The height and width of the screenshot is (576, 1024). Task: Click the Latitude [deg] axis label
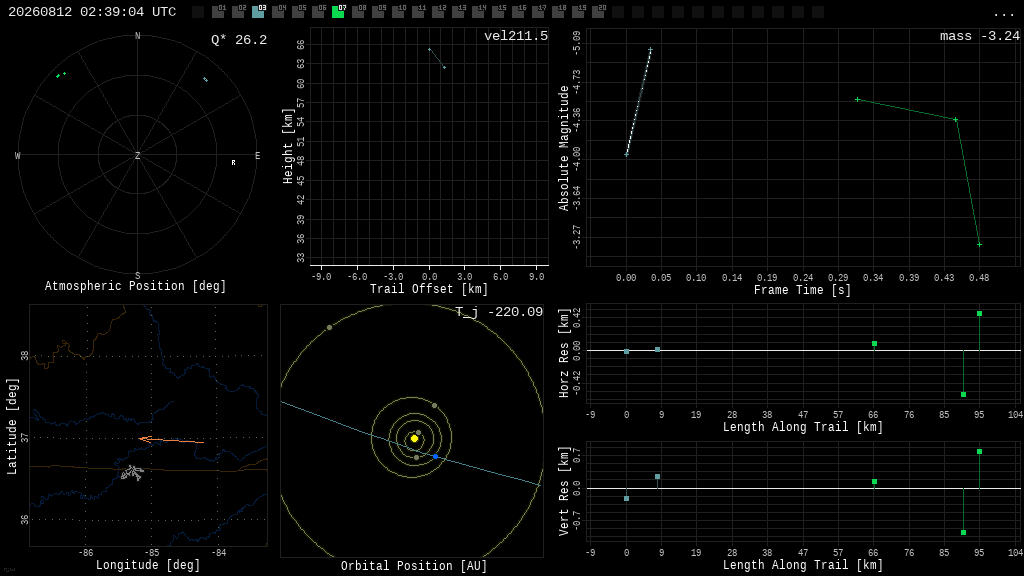[x=12, y=426]
